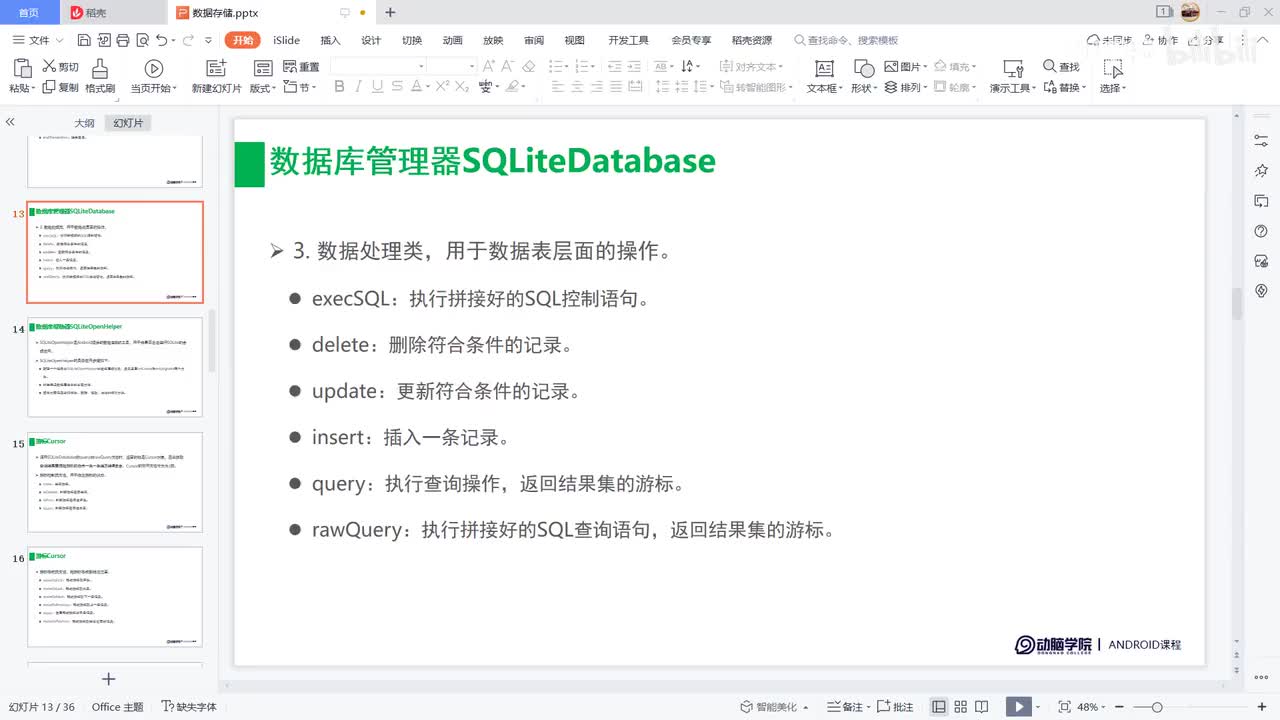Viewport: 1280px width, 720px height.
Task: Reset the slide layout with 重置
Action: (x=301, y=67)
